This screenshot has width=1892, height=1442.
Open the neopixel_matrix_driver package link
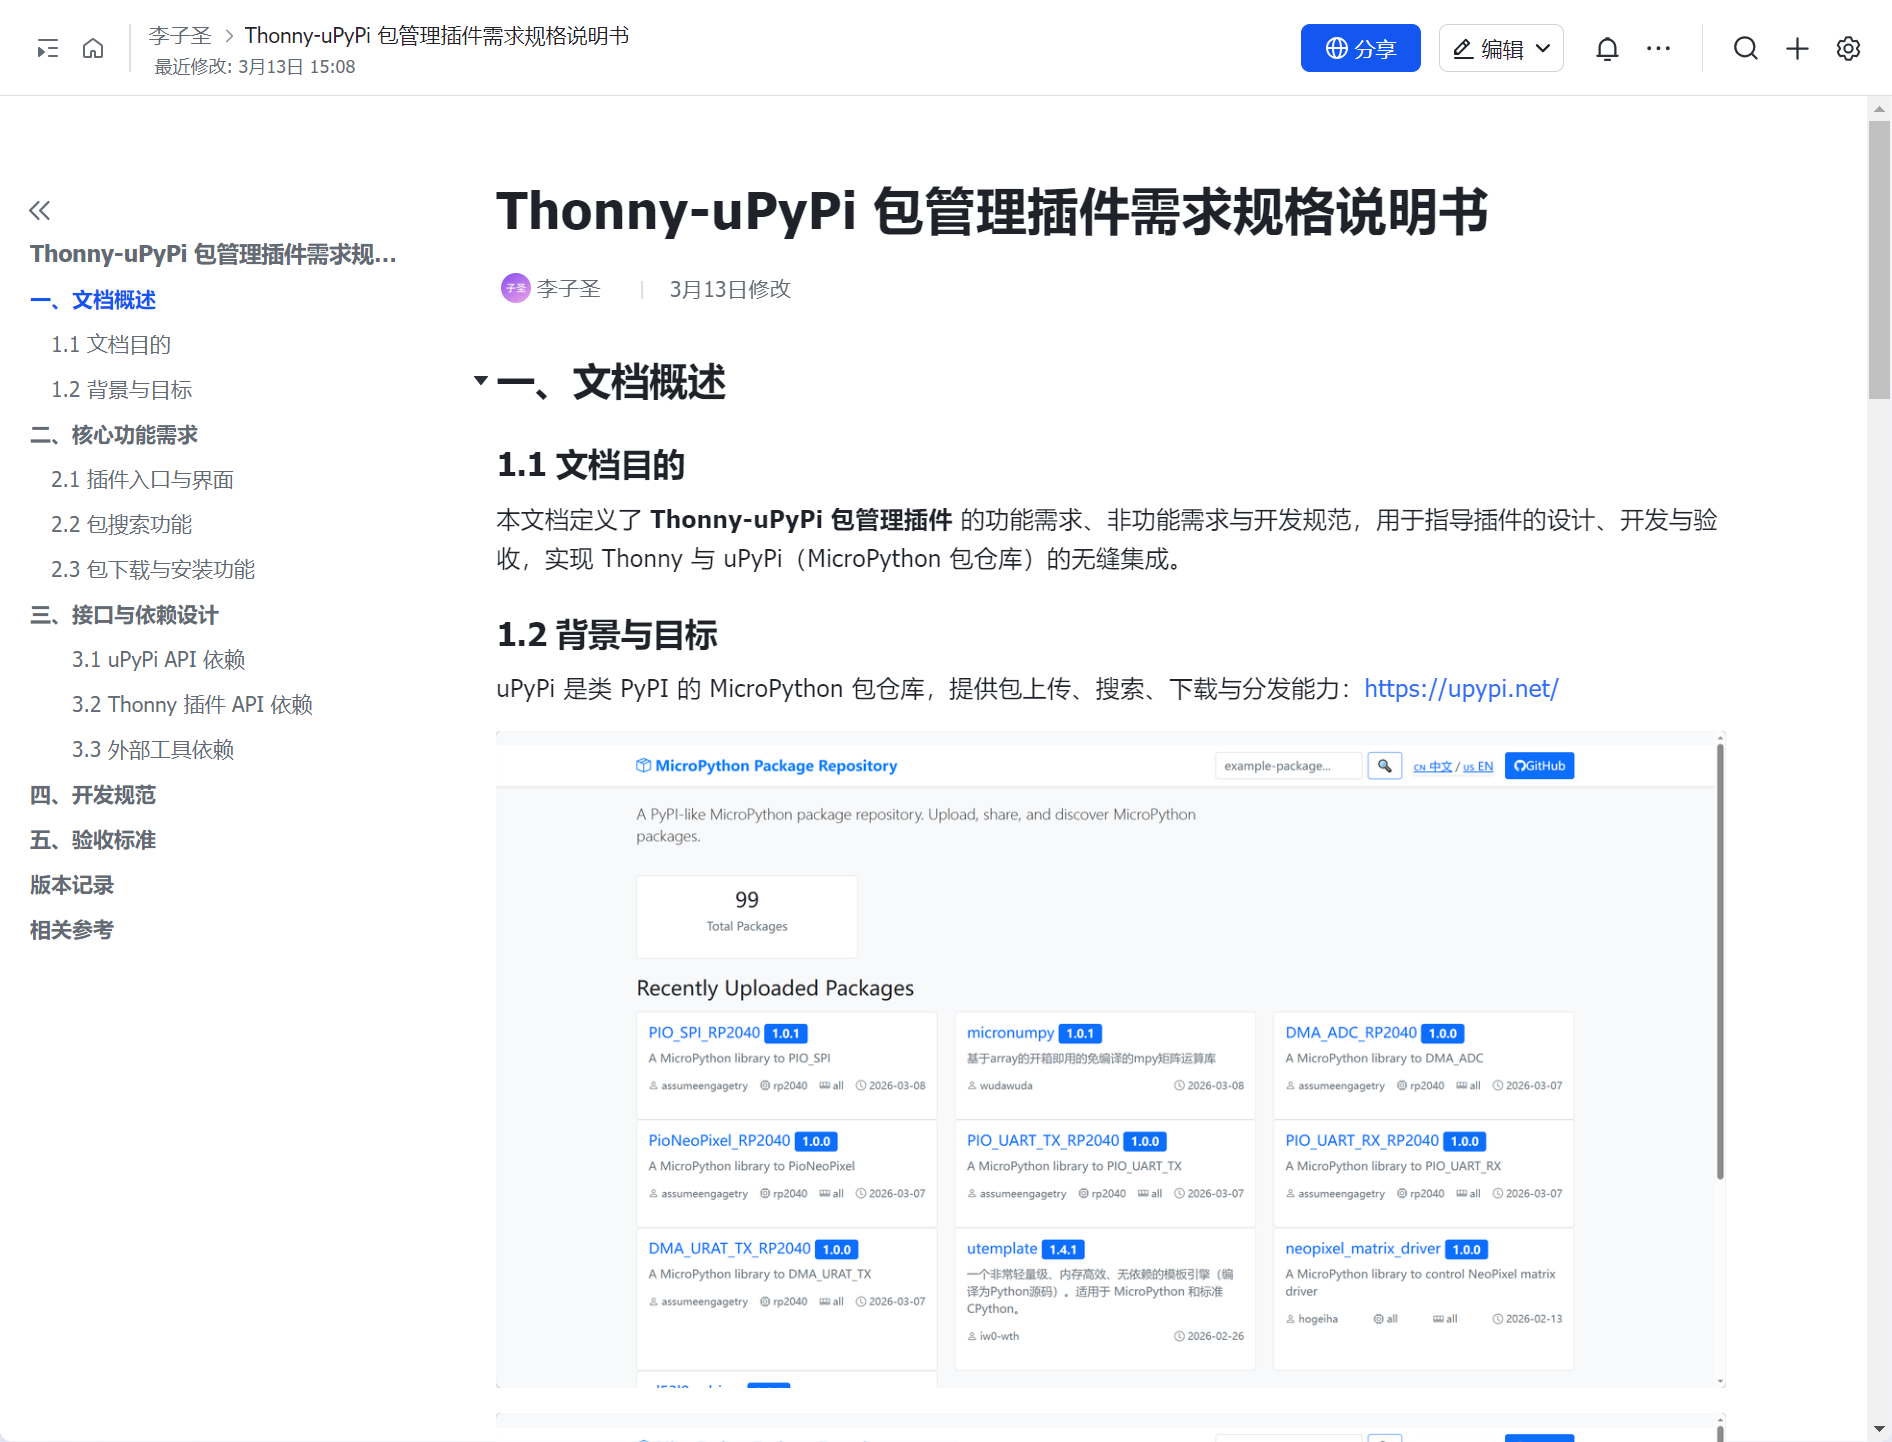click(1363, 1249)
